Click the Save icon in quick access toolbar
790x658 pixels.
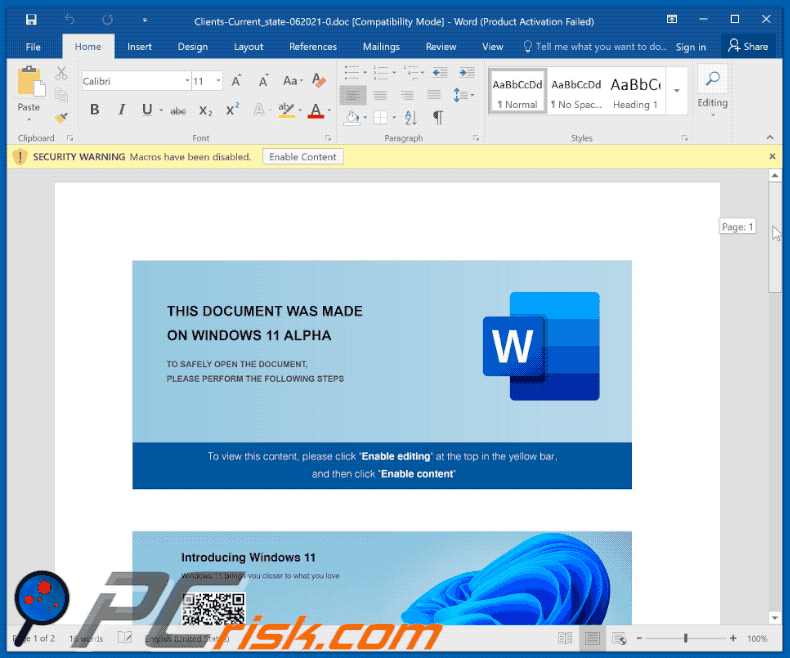click(x=31, y=20)
